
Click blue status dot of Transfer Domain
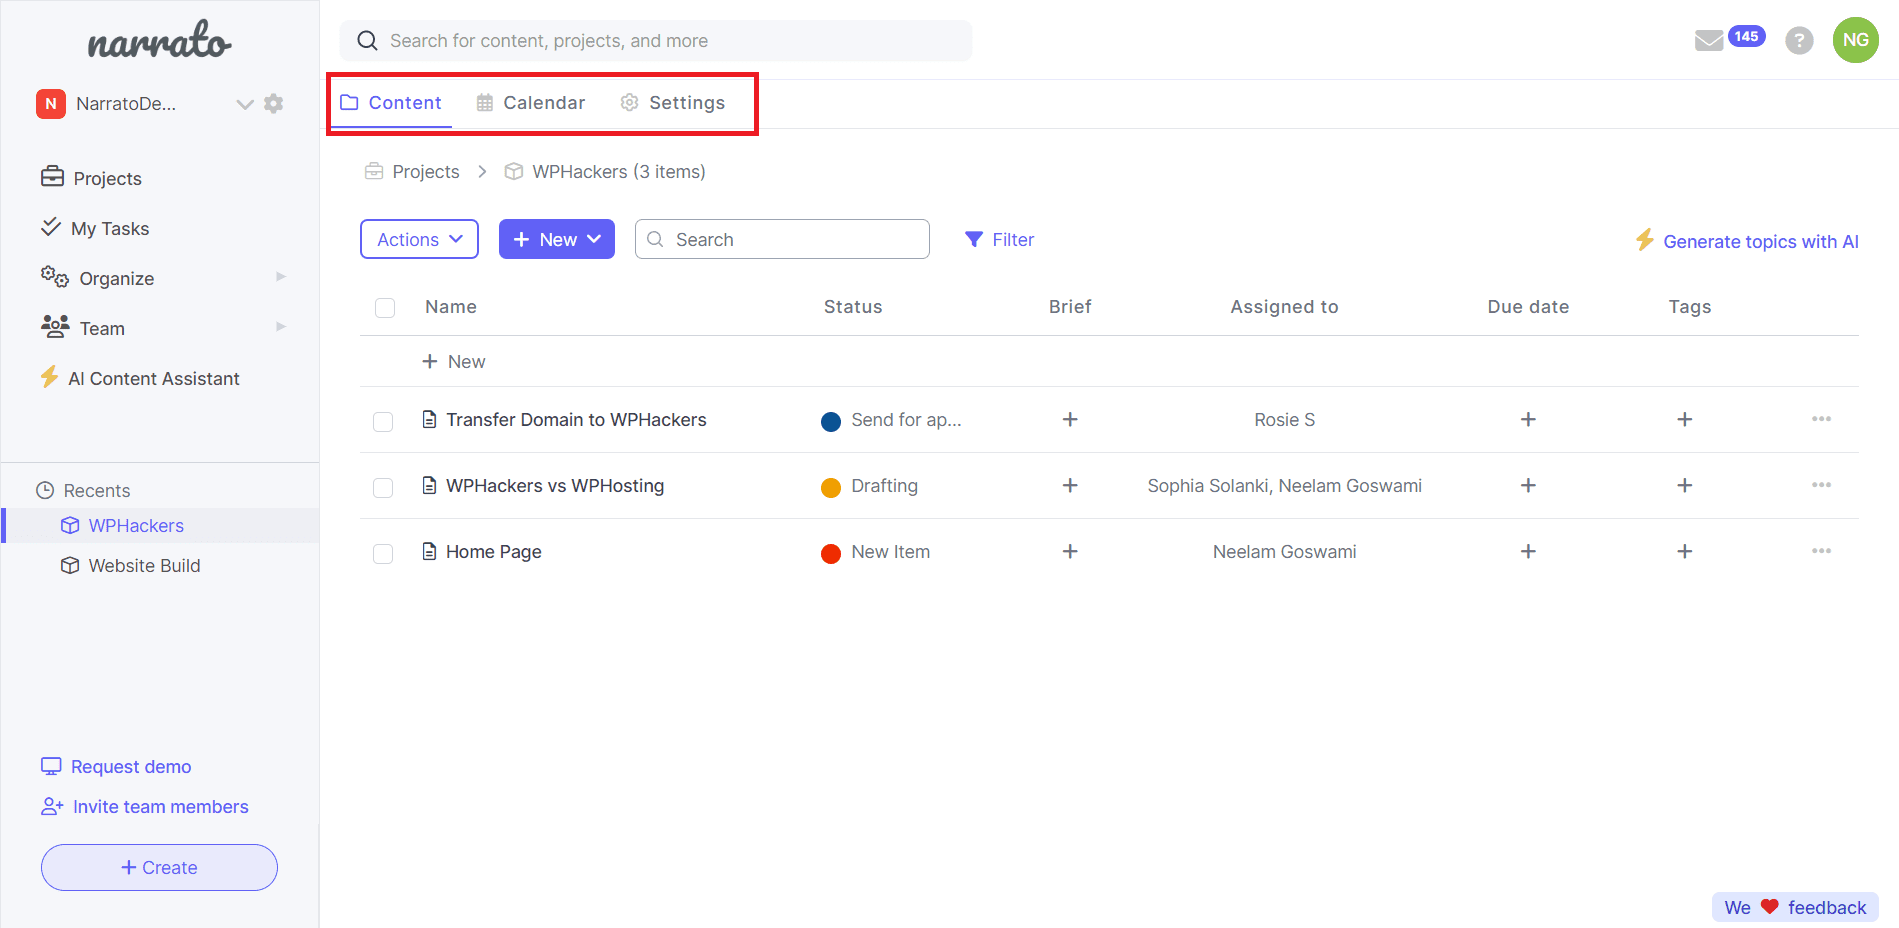[x=830, y=422]
